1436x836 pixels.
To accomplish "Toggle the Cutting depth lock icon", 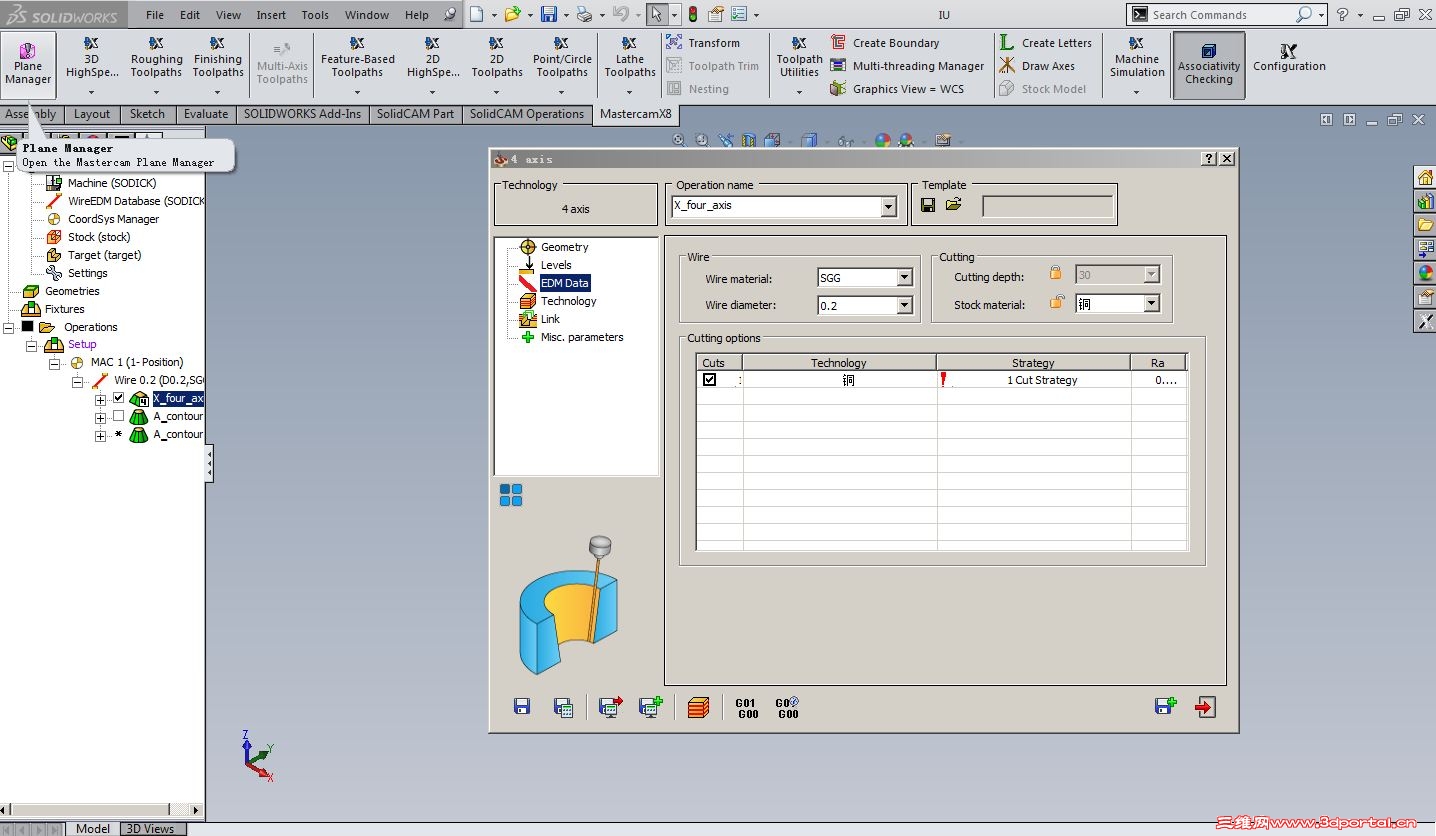I will point(1055,273).
